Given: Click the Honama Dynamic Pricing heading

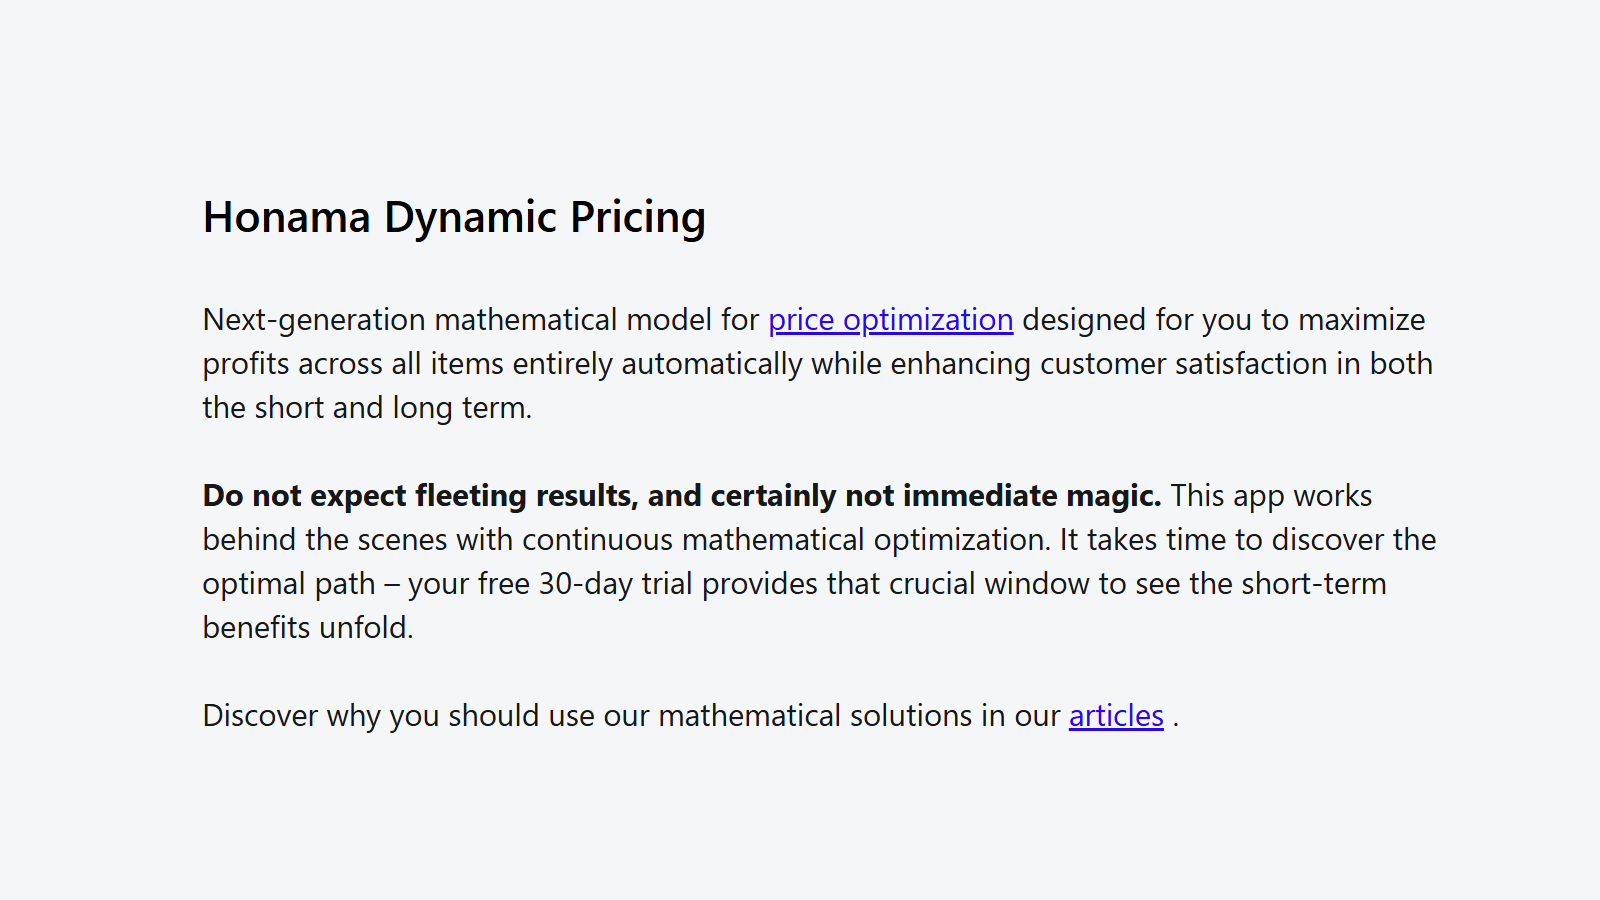Looking at the screenshot, I should pos(454,218).
